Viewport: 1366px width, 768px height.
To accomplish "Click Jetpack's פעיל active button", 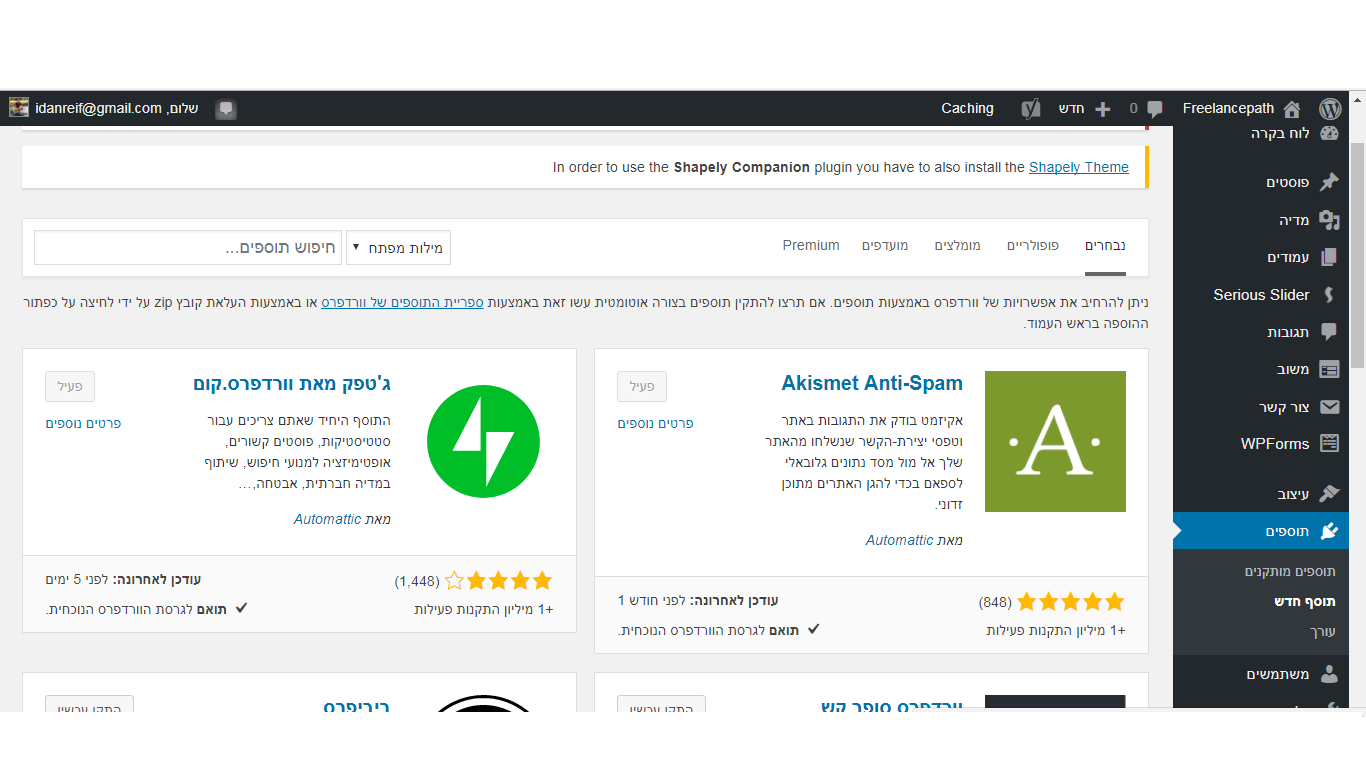I will [x=70, y=386].
